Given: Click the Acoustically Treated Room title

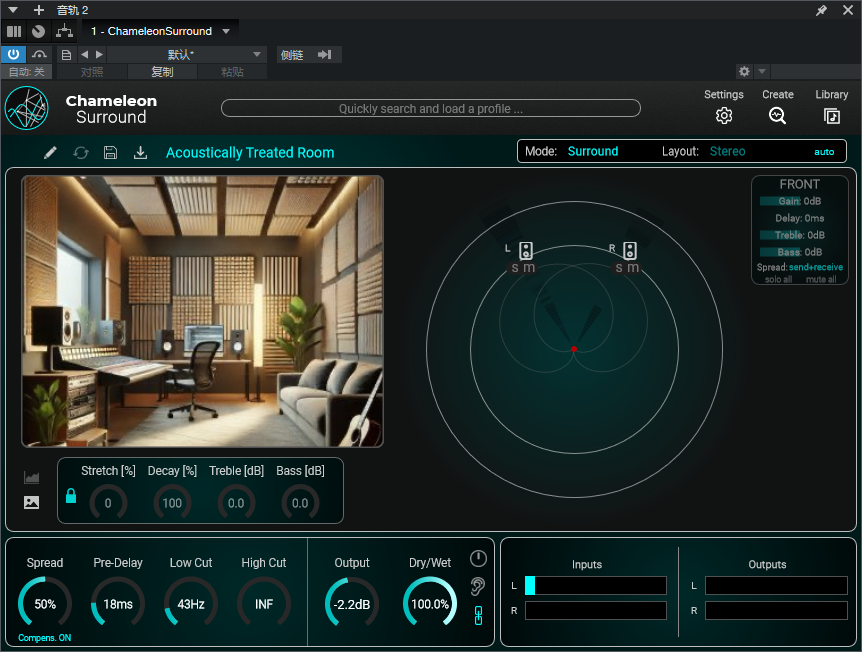Looking at the screenshot, I should tap(250, 152).
